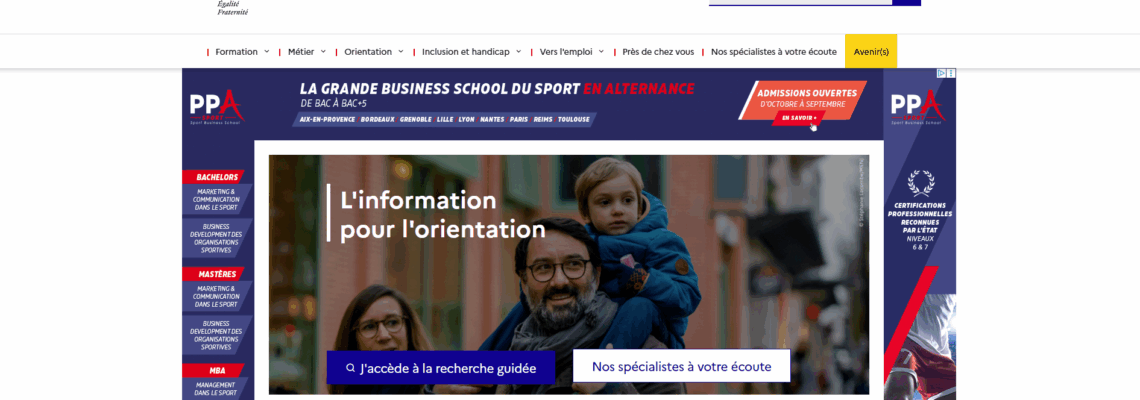Expand the Métier dropdown chevron
This screenshot has height=400, width=1140.
(321, 52)
